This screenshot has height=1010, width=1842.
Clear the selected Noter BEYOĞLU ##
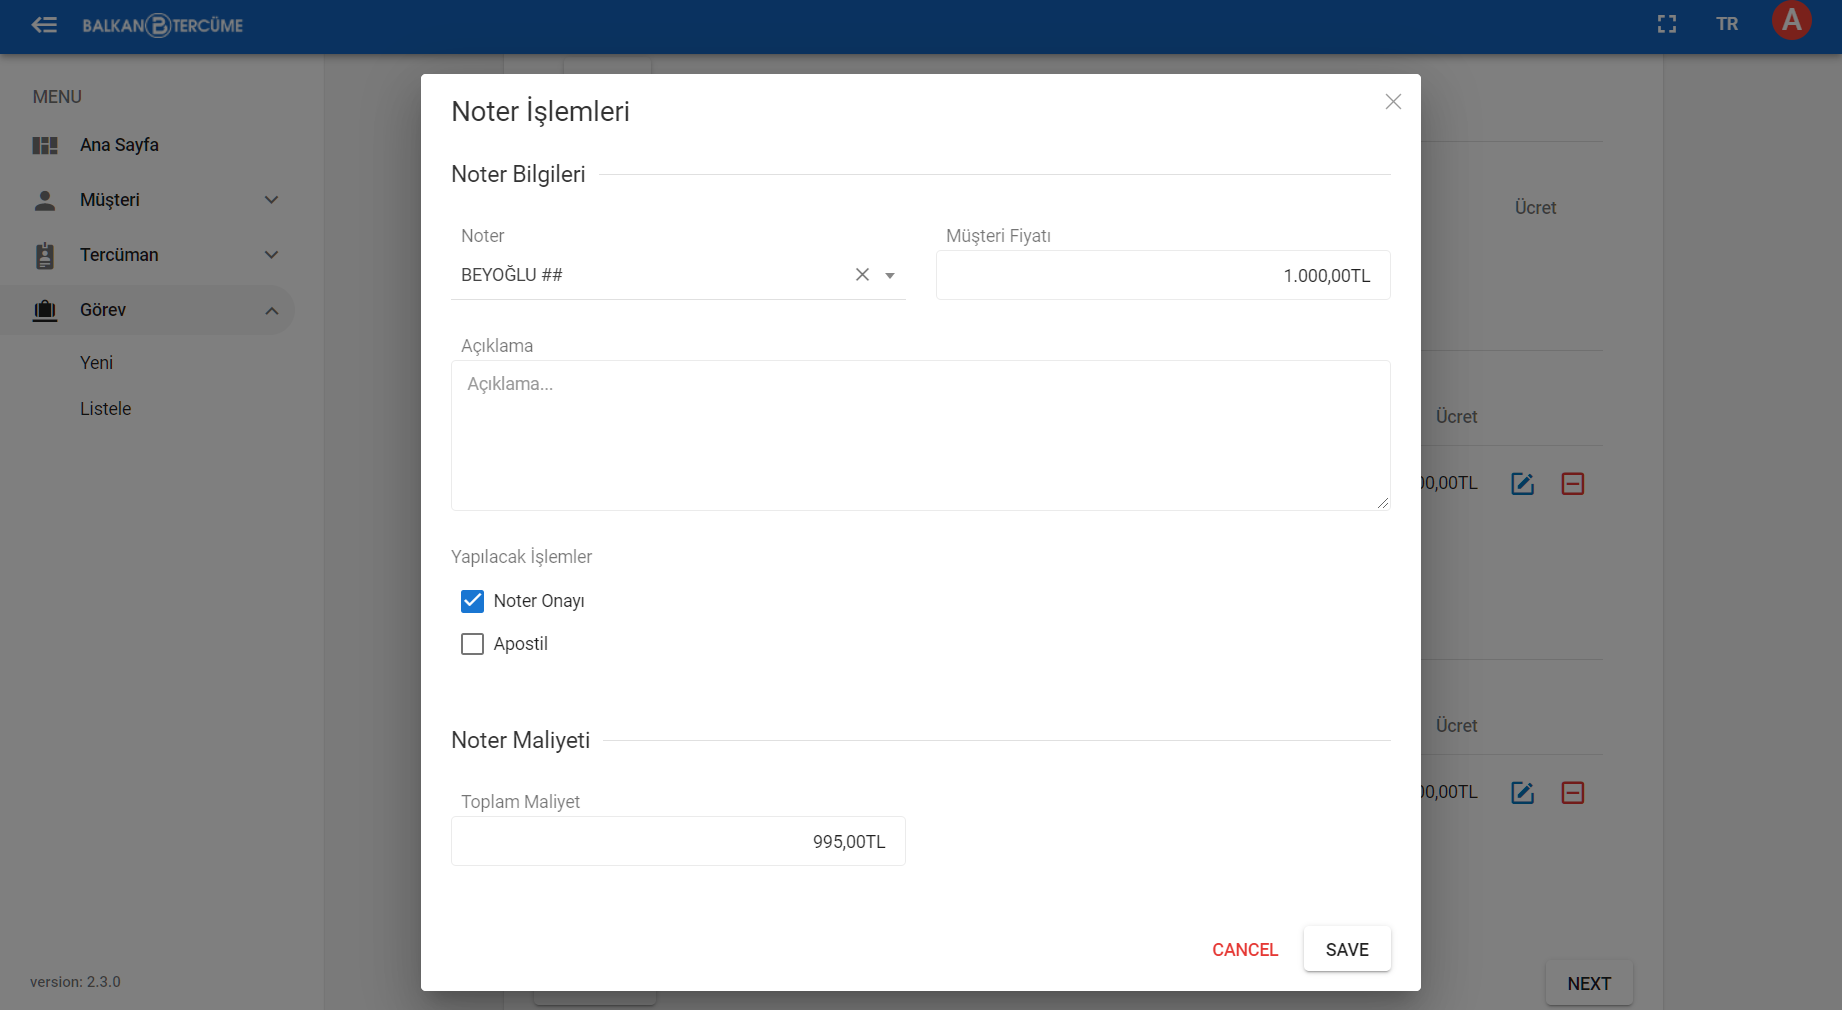pos(862,275)
